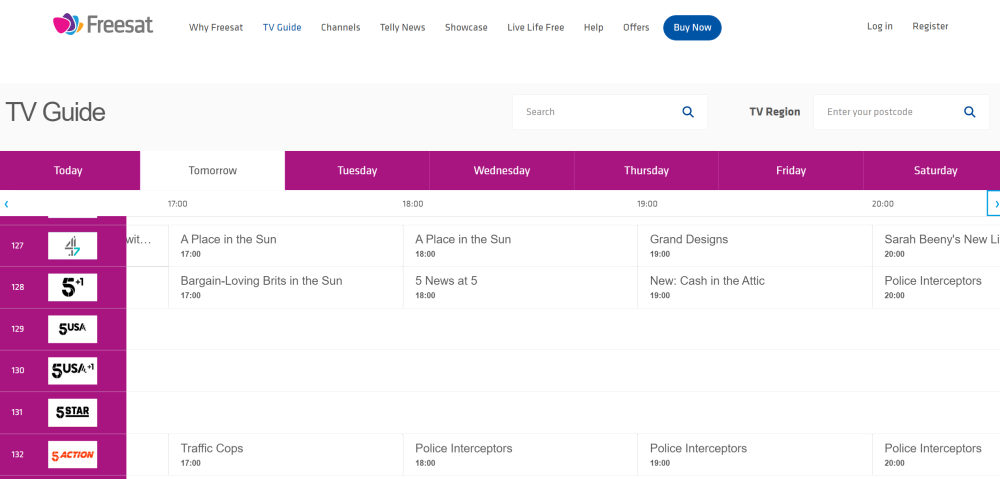The width and height of the screenshot is (1000, 479).
Task: Switch to the Tomorrow tab
Action: tap(212, 170)
